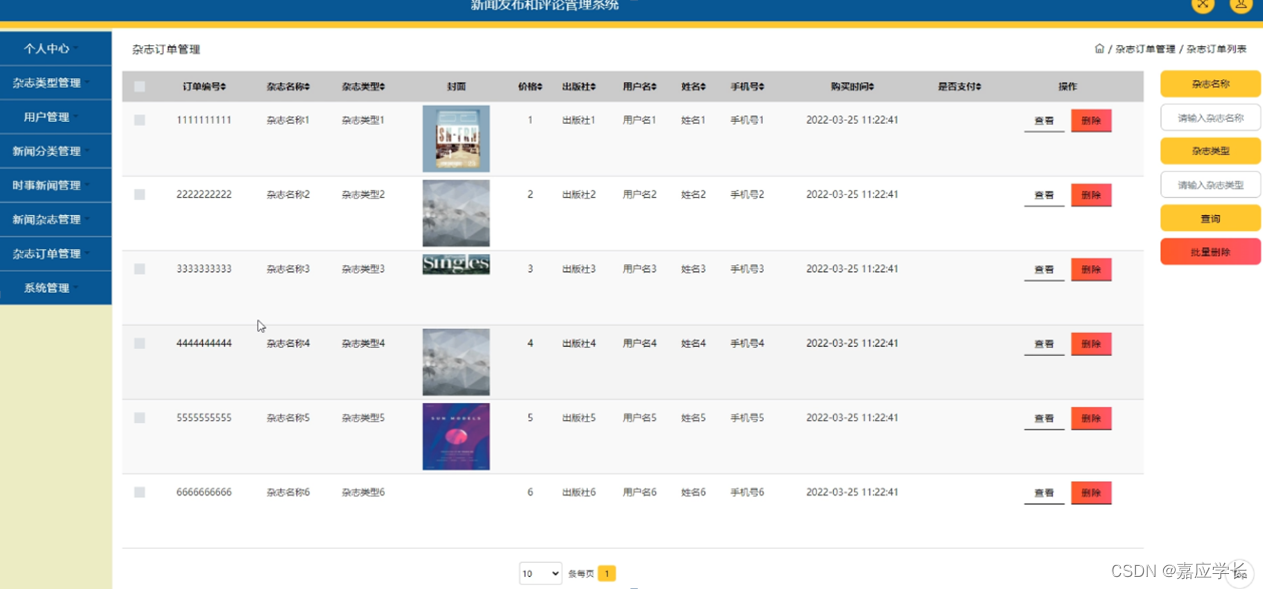Screen dimensions: 1263x589
Task: Delete the order 6666666666 row
Action: (x=1091, y=493)
